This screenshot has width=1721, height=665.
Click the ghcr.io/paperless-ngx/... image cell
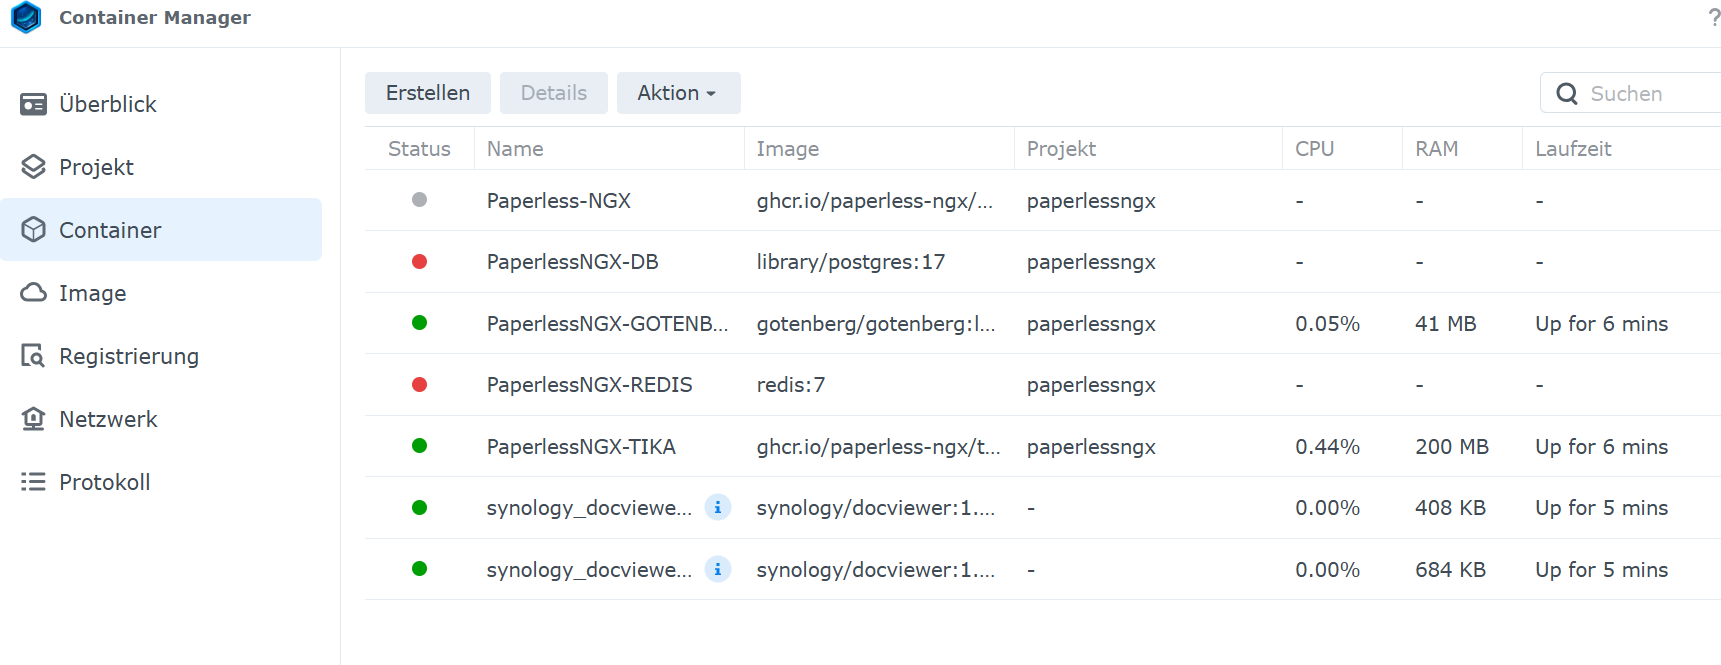875,201
